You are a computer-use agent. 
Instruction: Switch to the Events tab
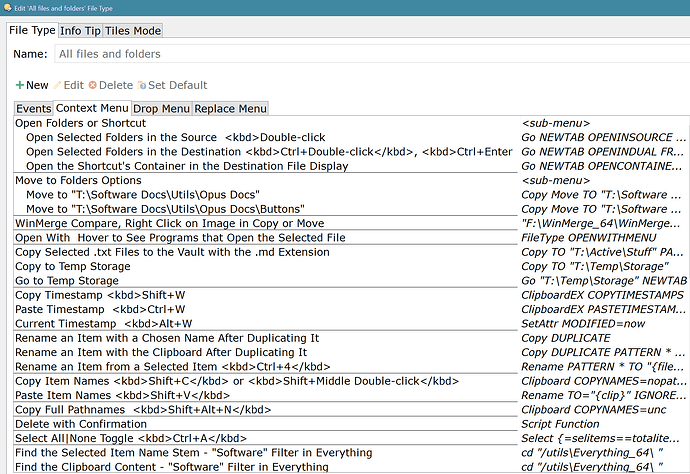point(33,109)
